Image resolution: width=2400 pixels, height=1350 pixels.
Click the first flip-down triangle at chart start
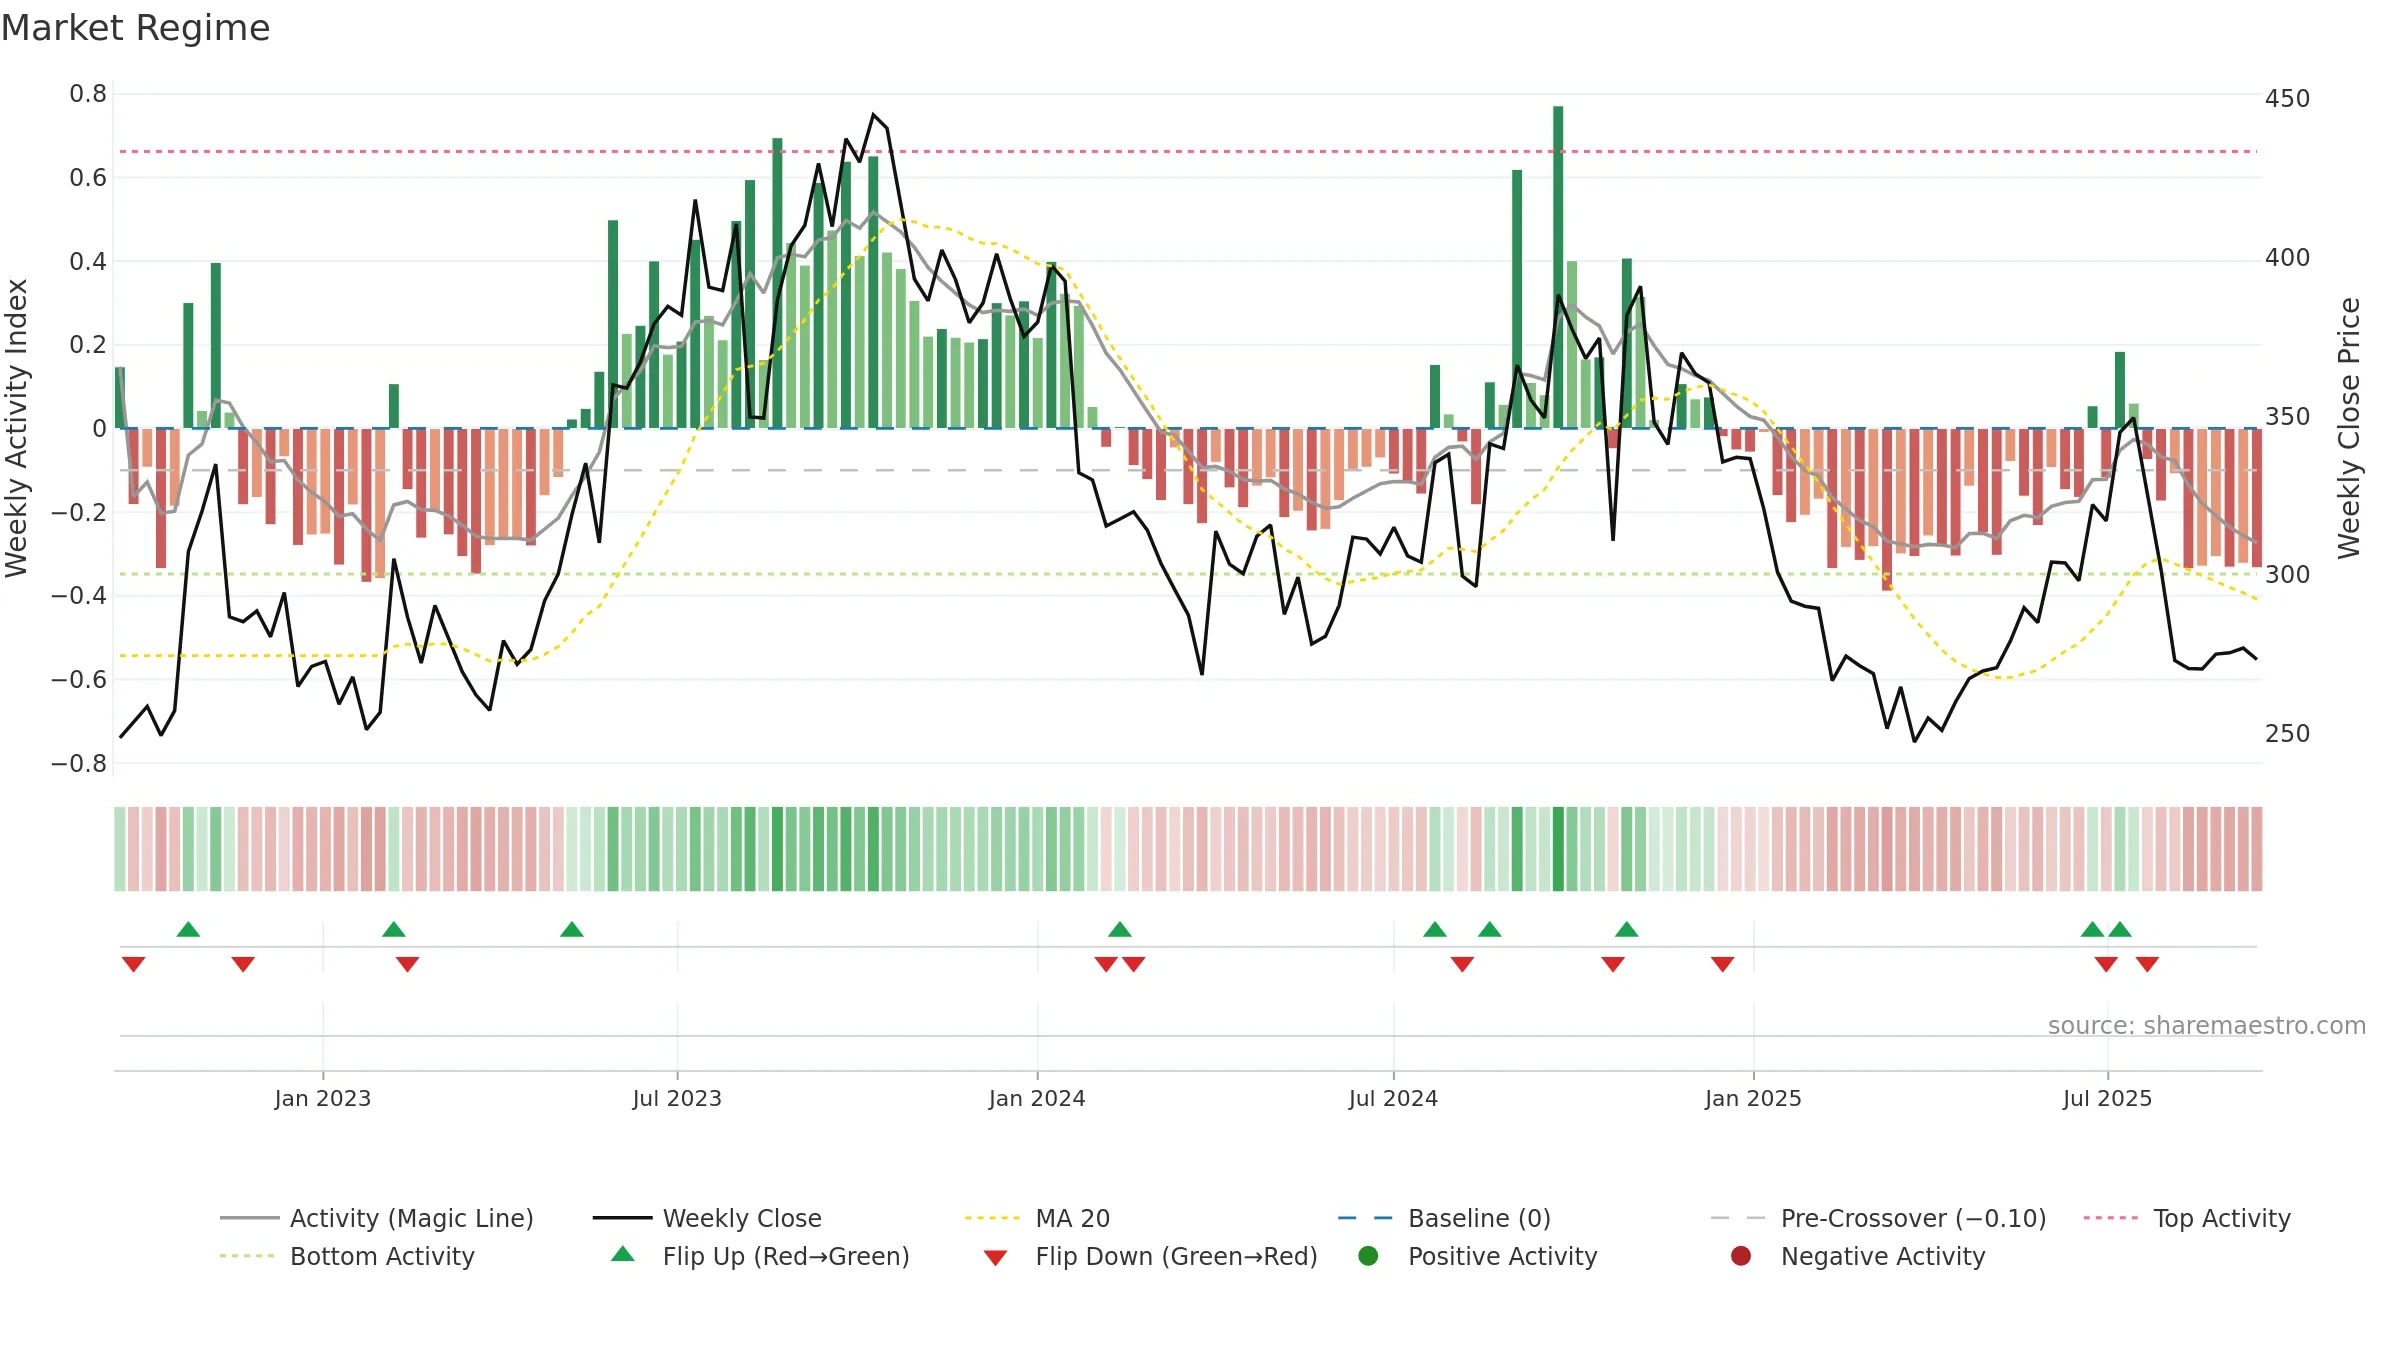tap(133, 964)
